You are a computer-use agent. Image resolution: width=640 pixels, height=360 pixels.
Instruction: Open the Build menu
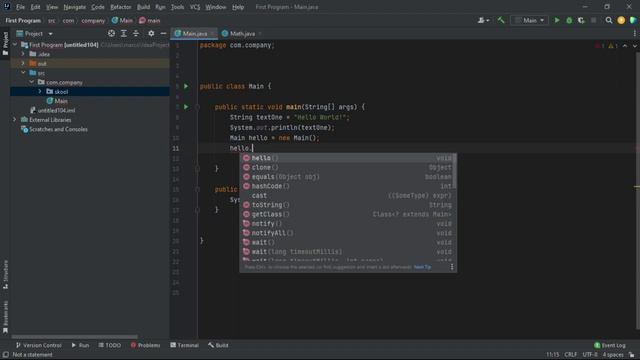click(x=143, y=7)
